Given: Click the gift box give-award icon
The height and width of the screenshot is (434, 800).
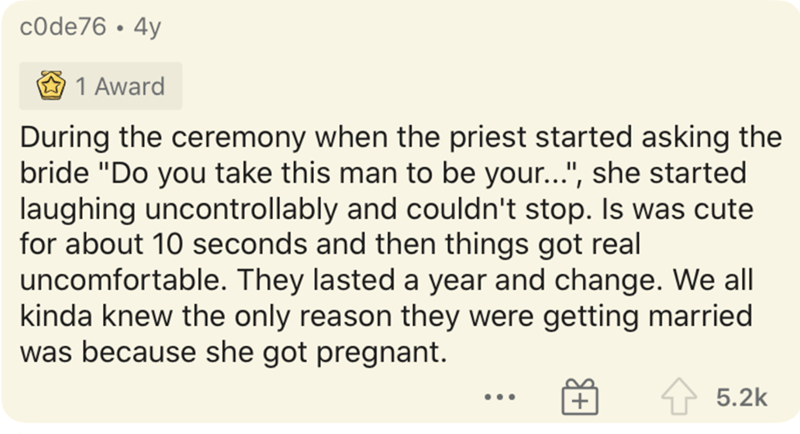Looking at the screenshot, I should tap(580, 396).
